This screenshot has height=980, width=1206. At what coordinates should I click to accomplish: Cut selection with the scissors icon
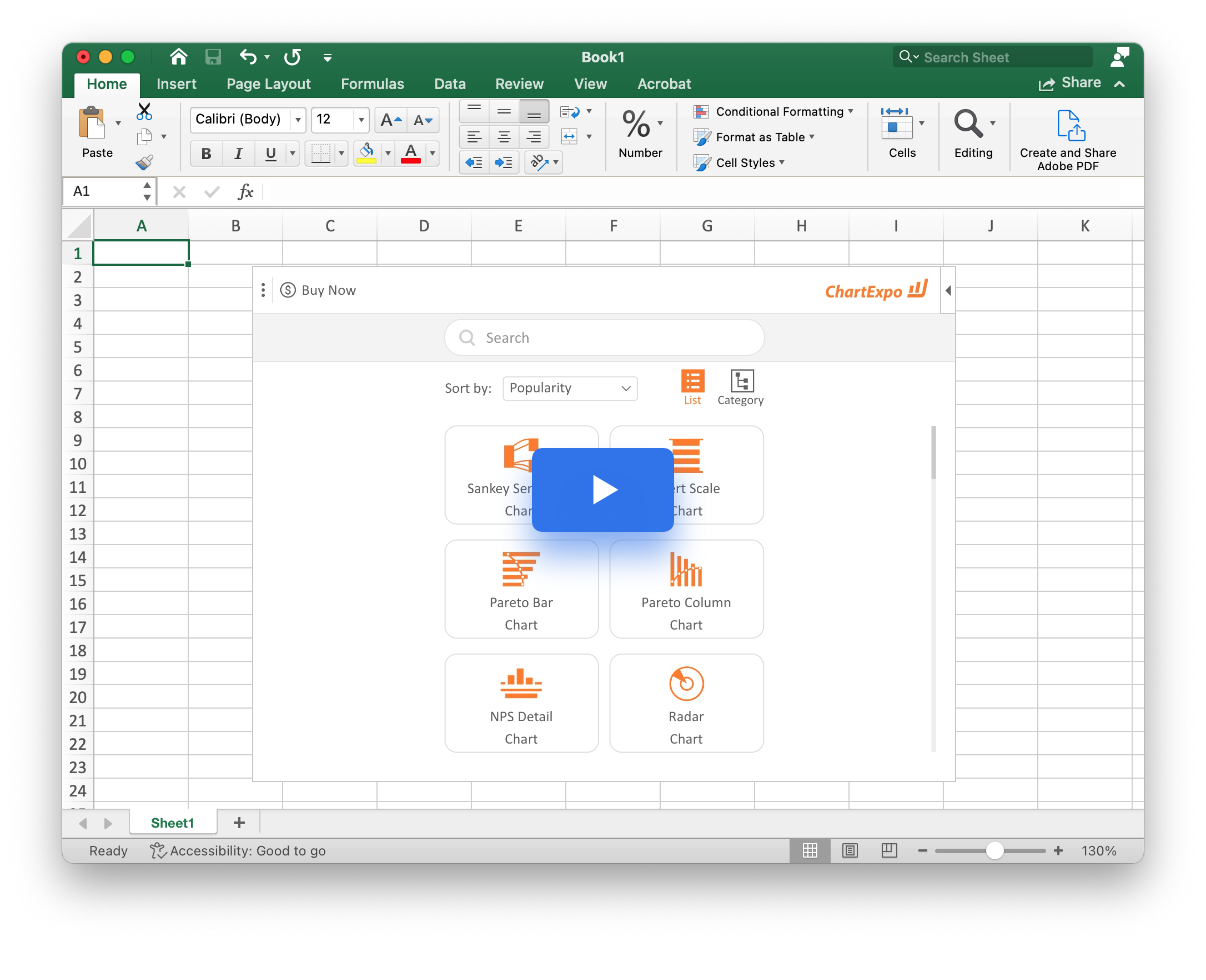pos(144,111)
